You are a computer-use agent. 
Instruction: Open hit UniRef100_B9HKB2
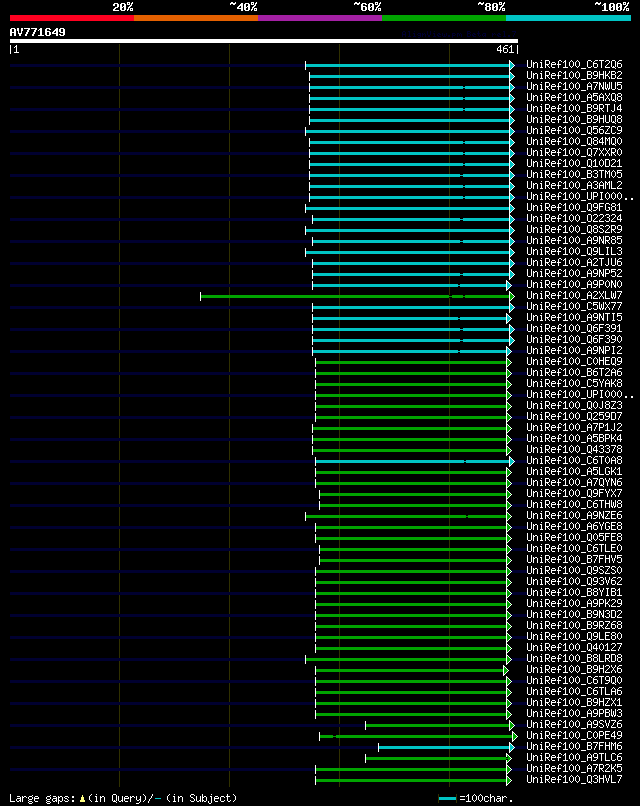pyautogui.click(x=574, y=76)
